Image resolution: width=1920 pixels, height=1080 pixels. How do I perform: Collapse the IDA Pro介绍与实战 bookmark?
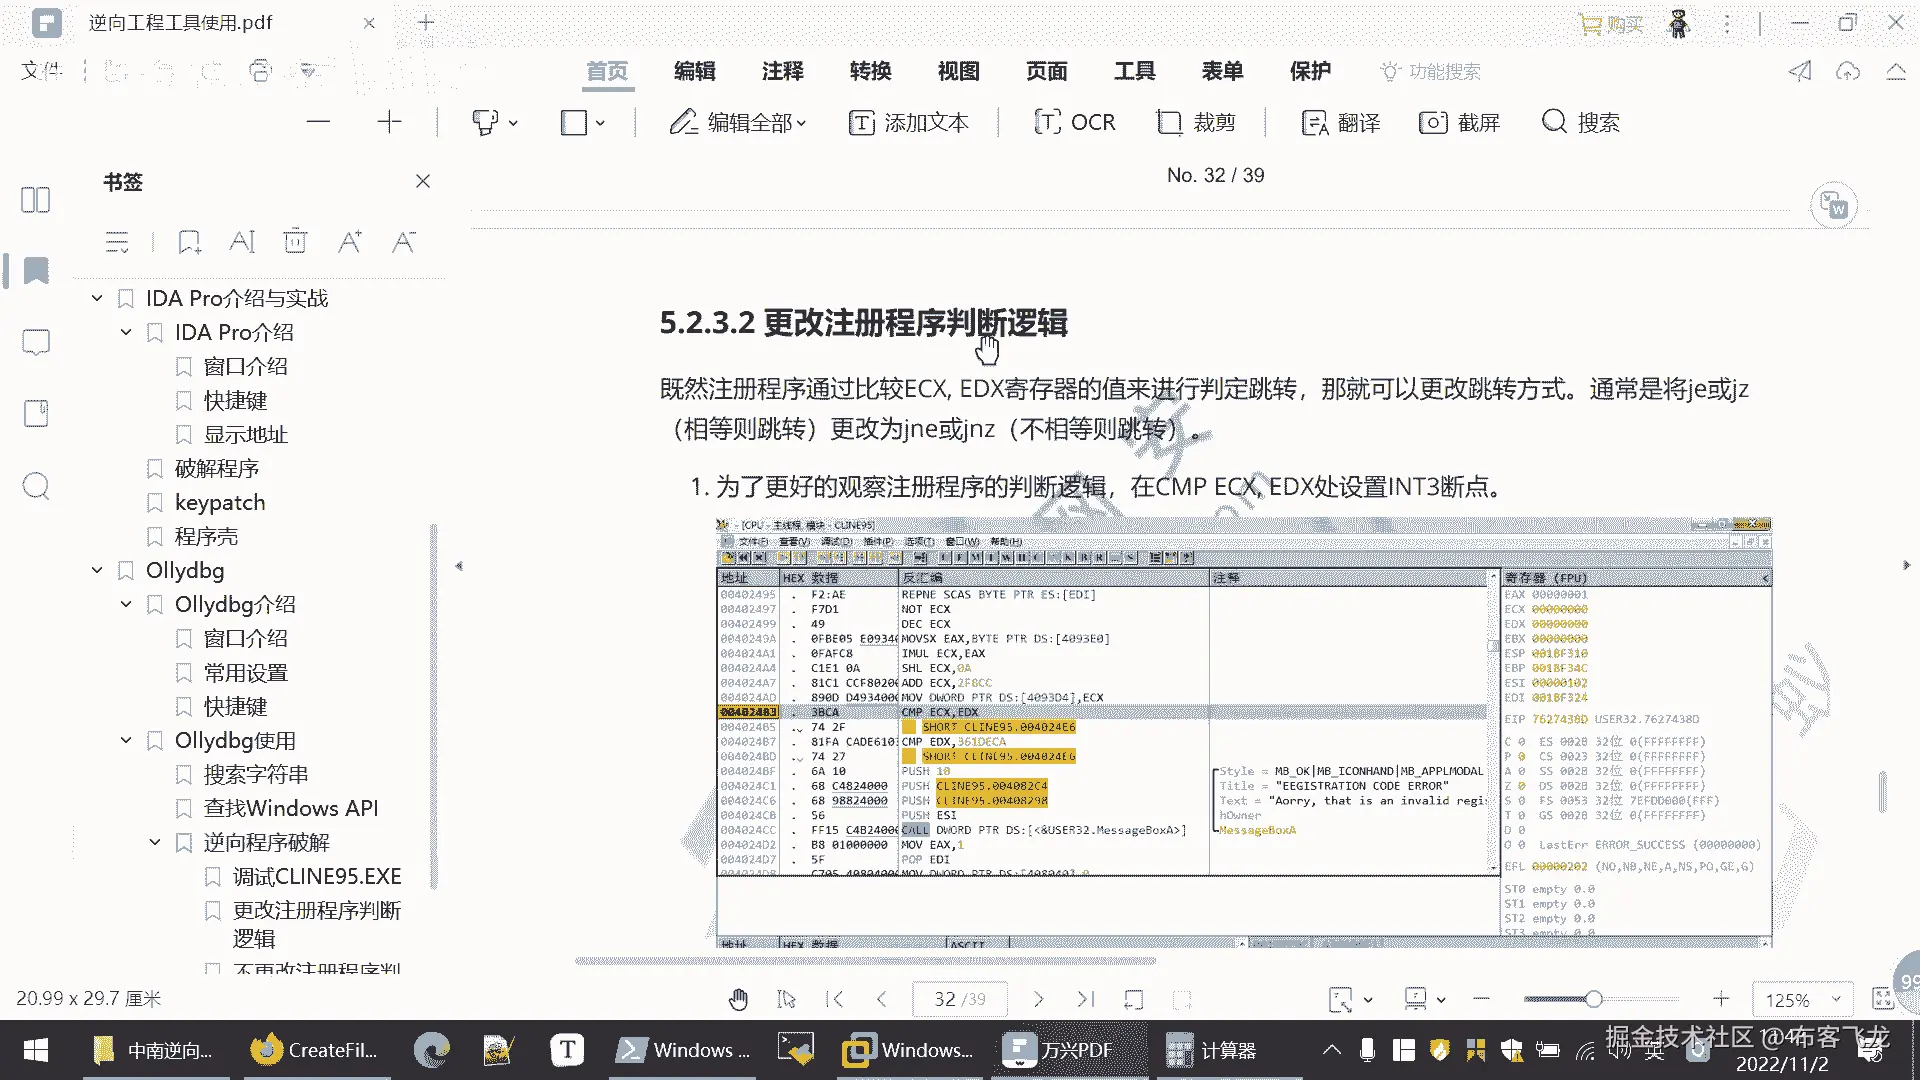click(97, 298)
